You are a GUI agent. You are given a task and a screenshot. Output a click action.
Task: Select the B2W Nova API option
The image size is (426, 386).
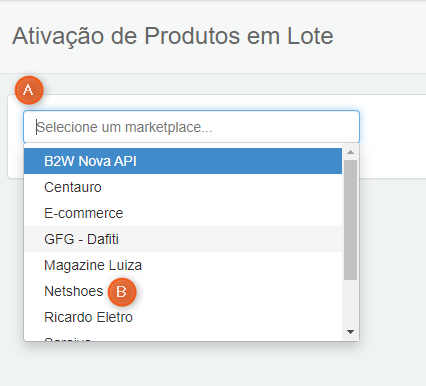(183, 161)
